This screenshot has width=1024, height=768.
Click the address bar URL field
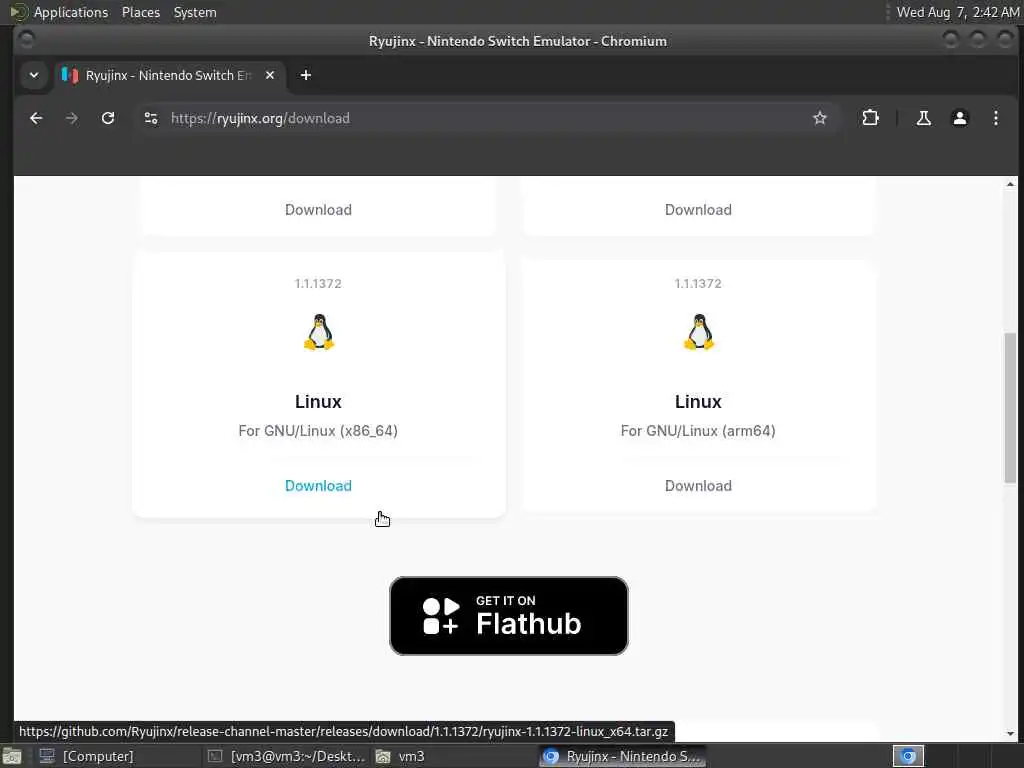pyautogui.click(x=487, y=118)
